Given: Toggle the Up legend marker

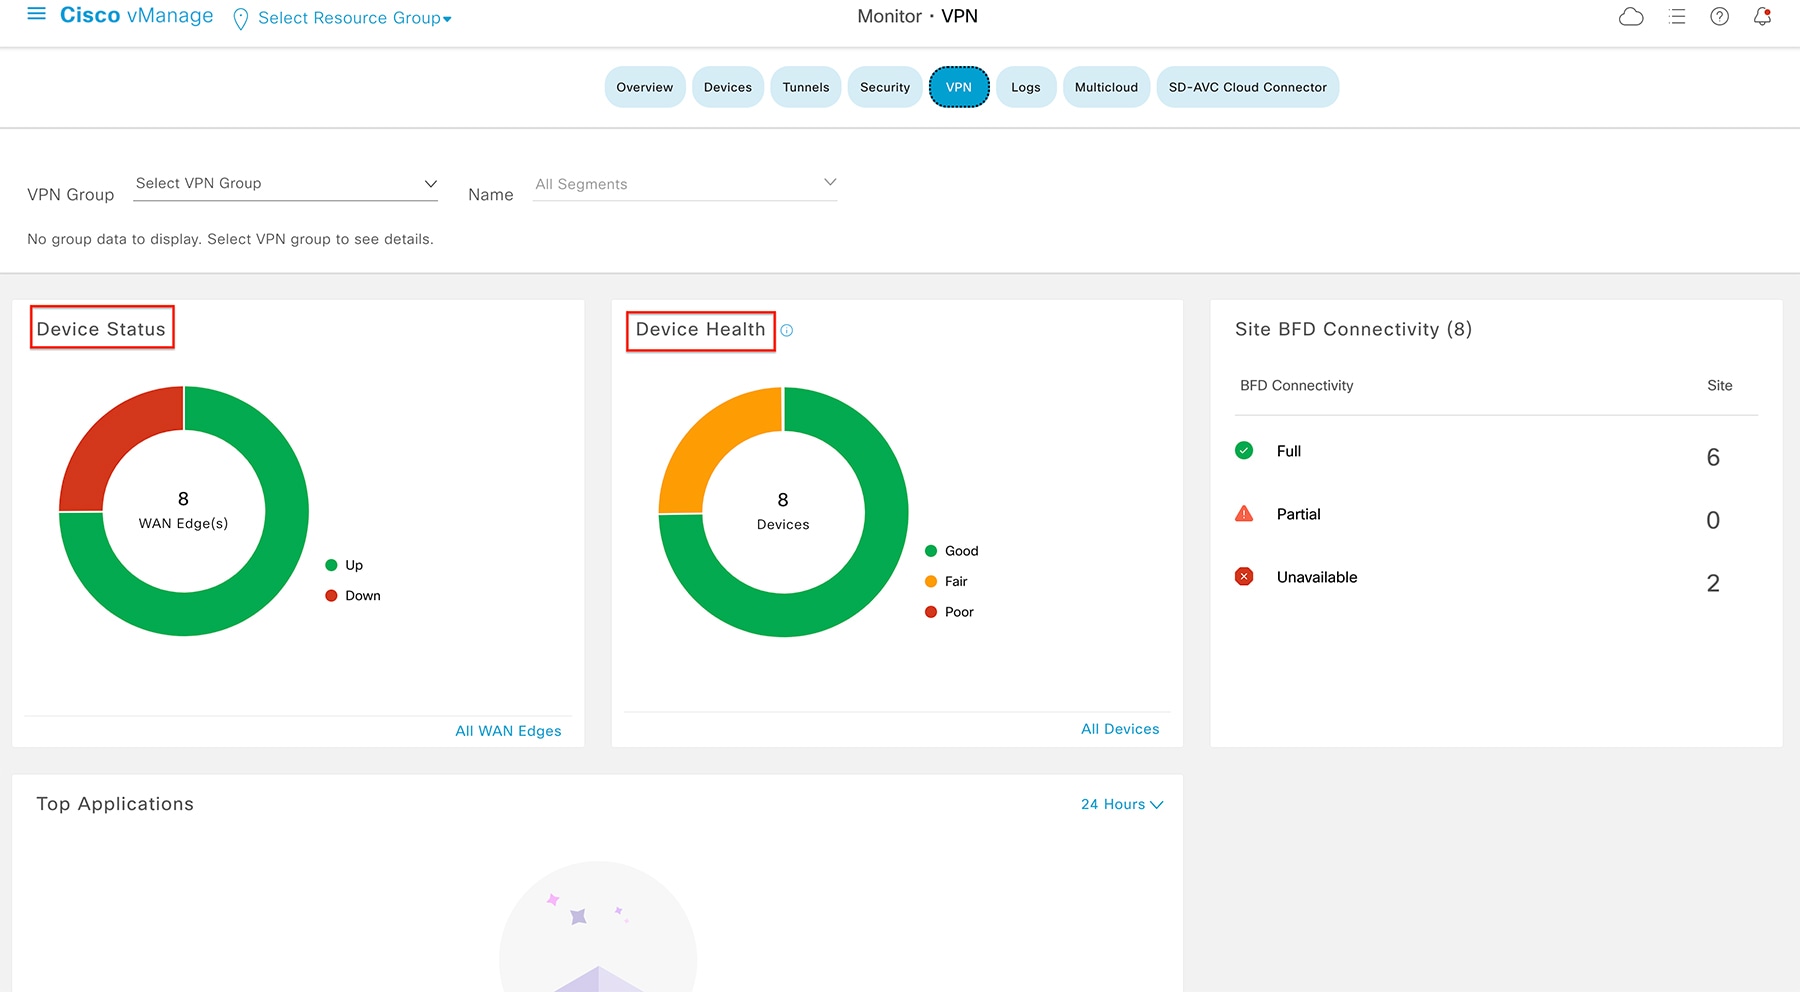Looking at the screenshot, I should (x=331, y=565).
